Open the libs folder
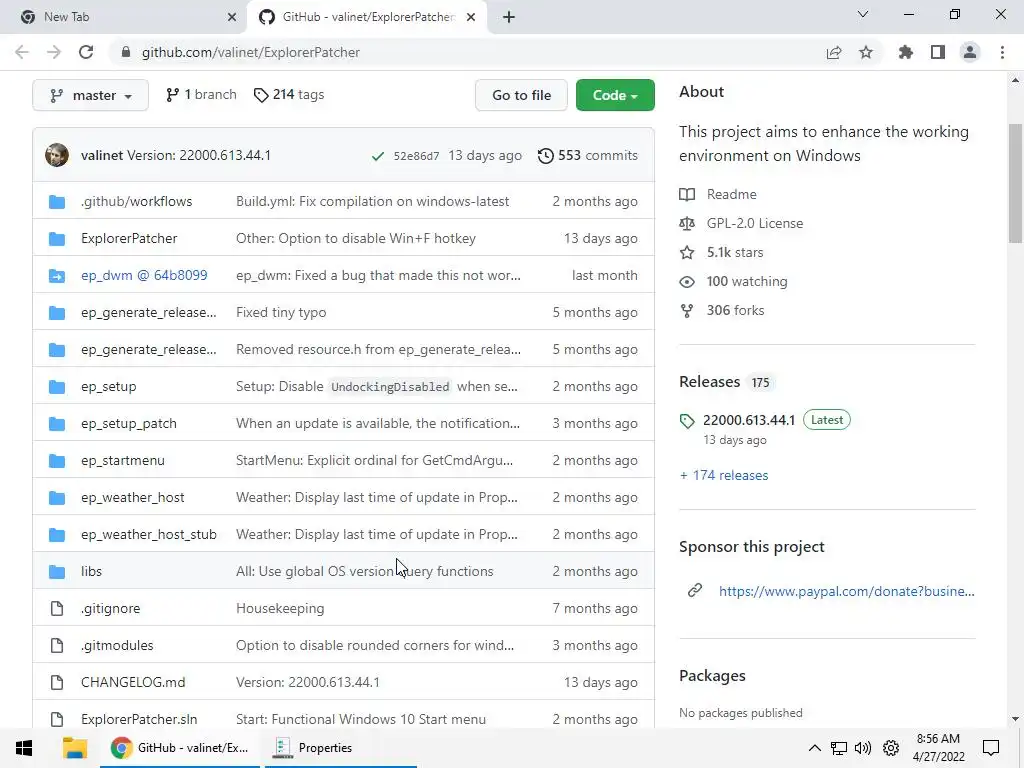1024x768 pixels. [91, 571]
